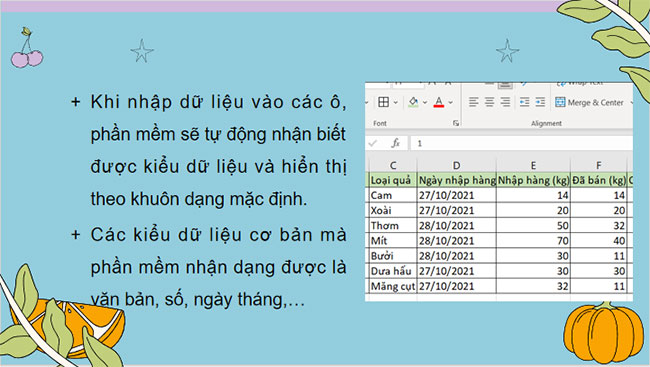Click the Insert Function fx icon
This screenshot has height=367, width=650.
pyautogui.click(x=395, y=143)
